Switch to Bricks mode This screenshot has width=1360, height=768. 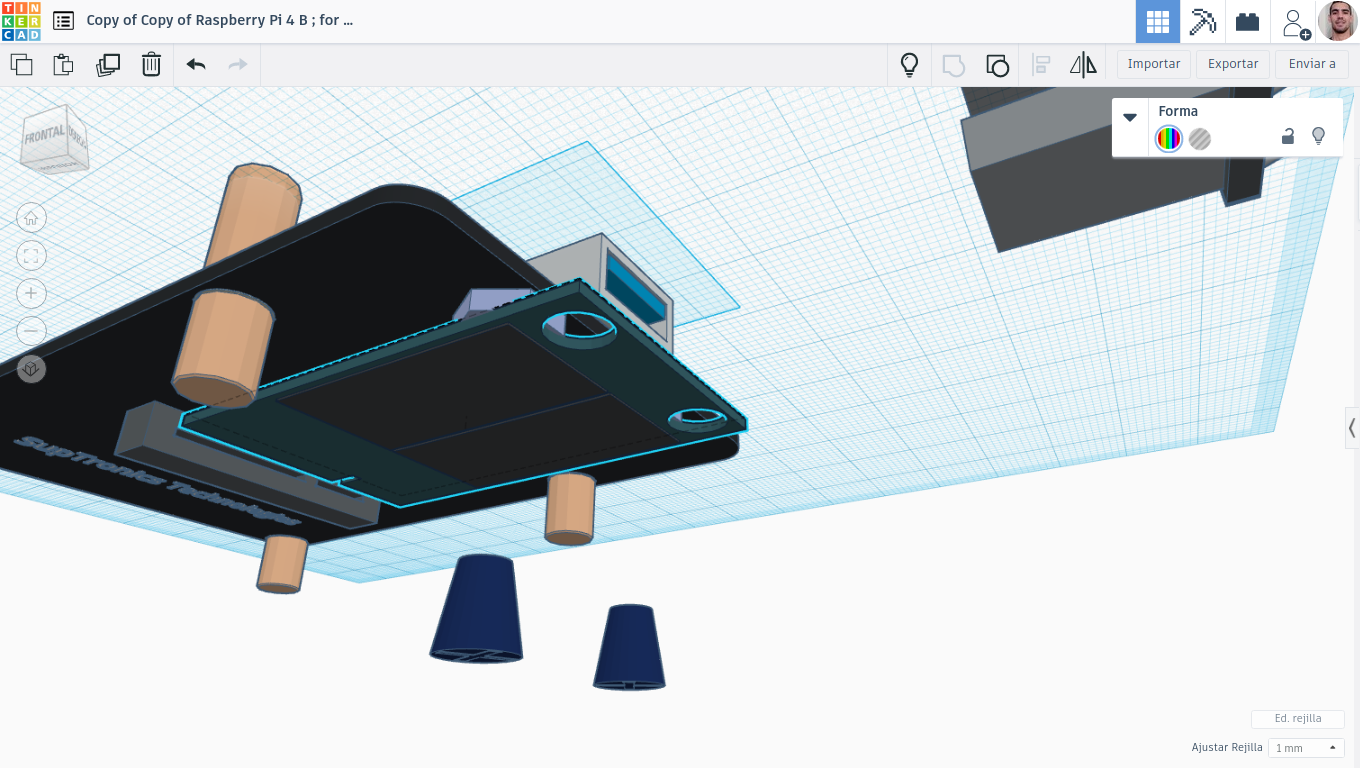(1247, 21)
